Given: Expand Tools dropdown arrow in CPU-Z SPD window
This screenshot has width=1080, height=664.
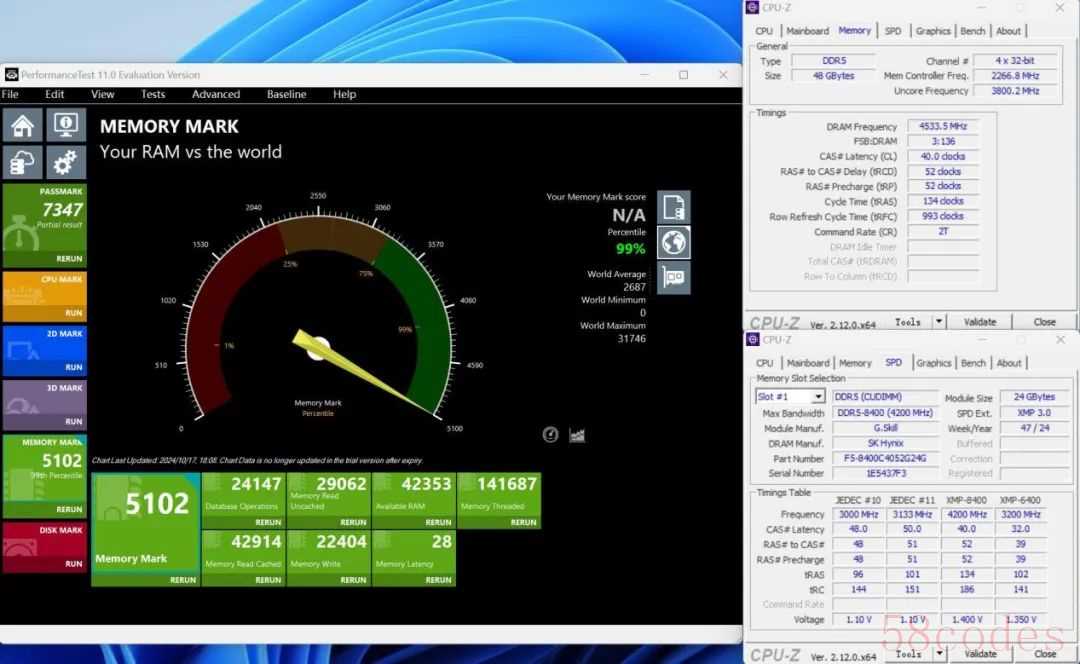Looking at the screenshot, I should pos(938,654).
